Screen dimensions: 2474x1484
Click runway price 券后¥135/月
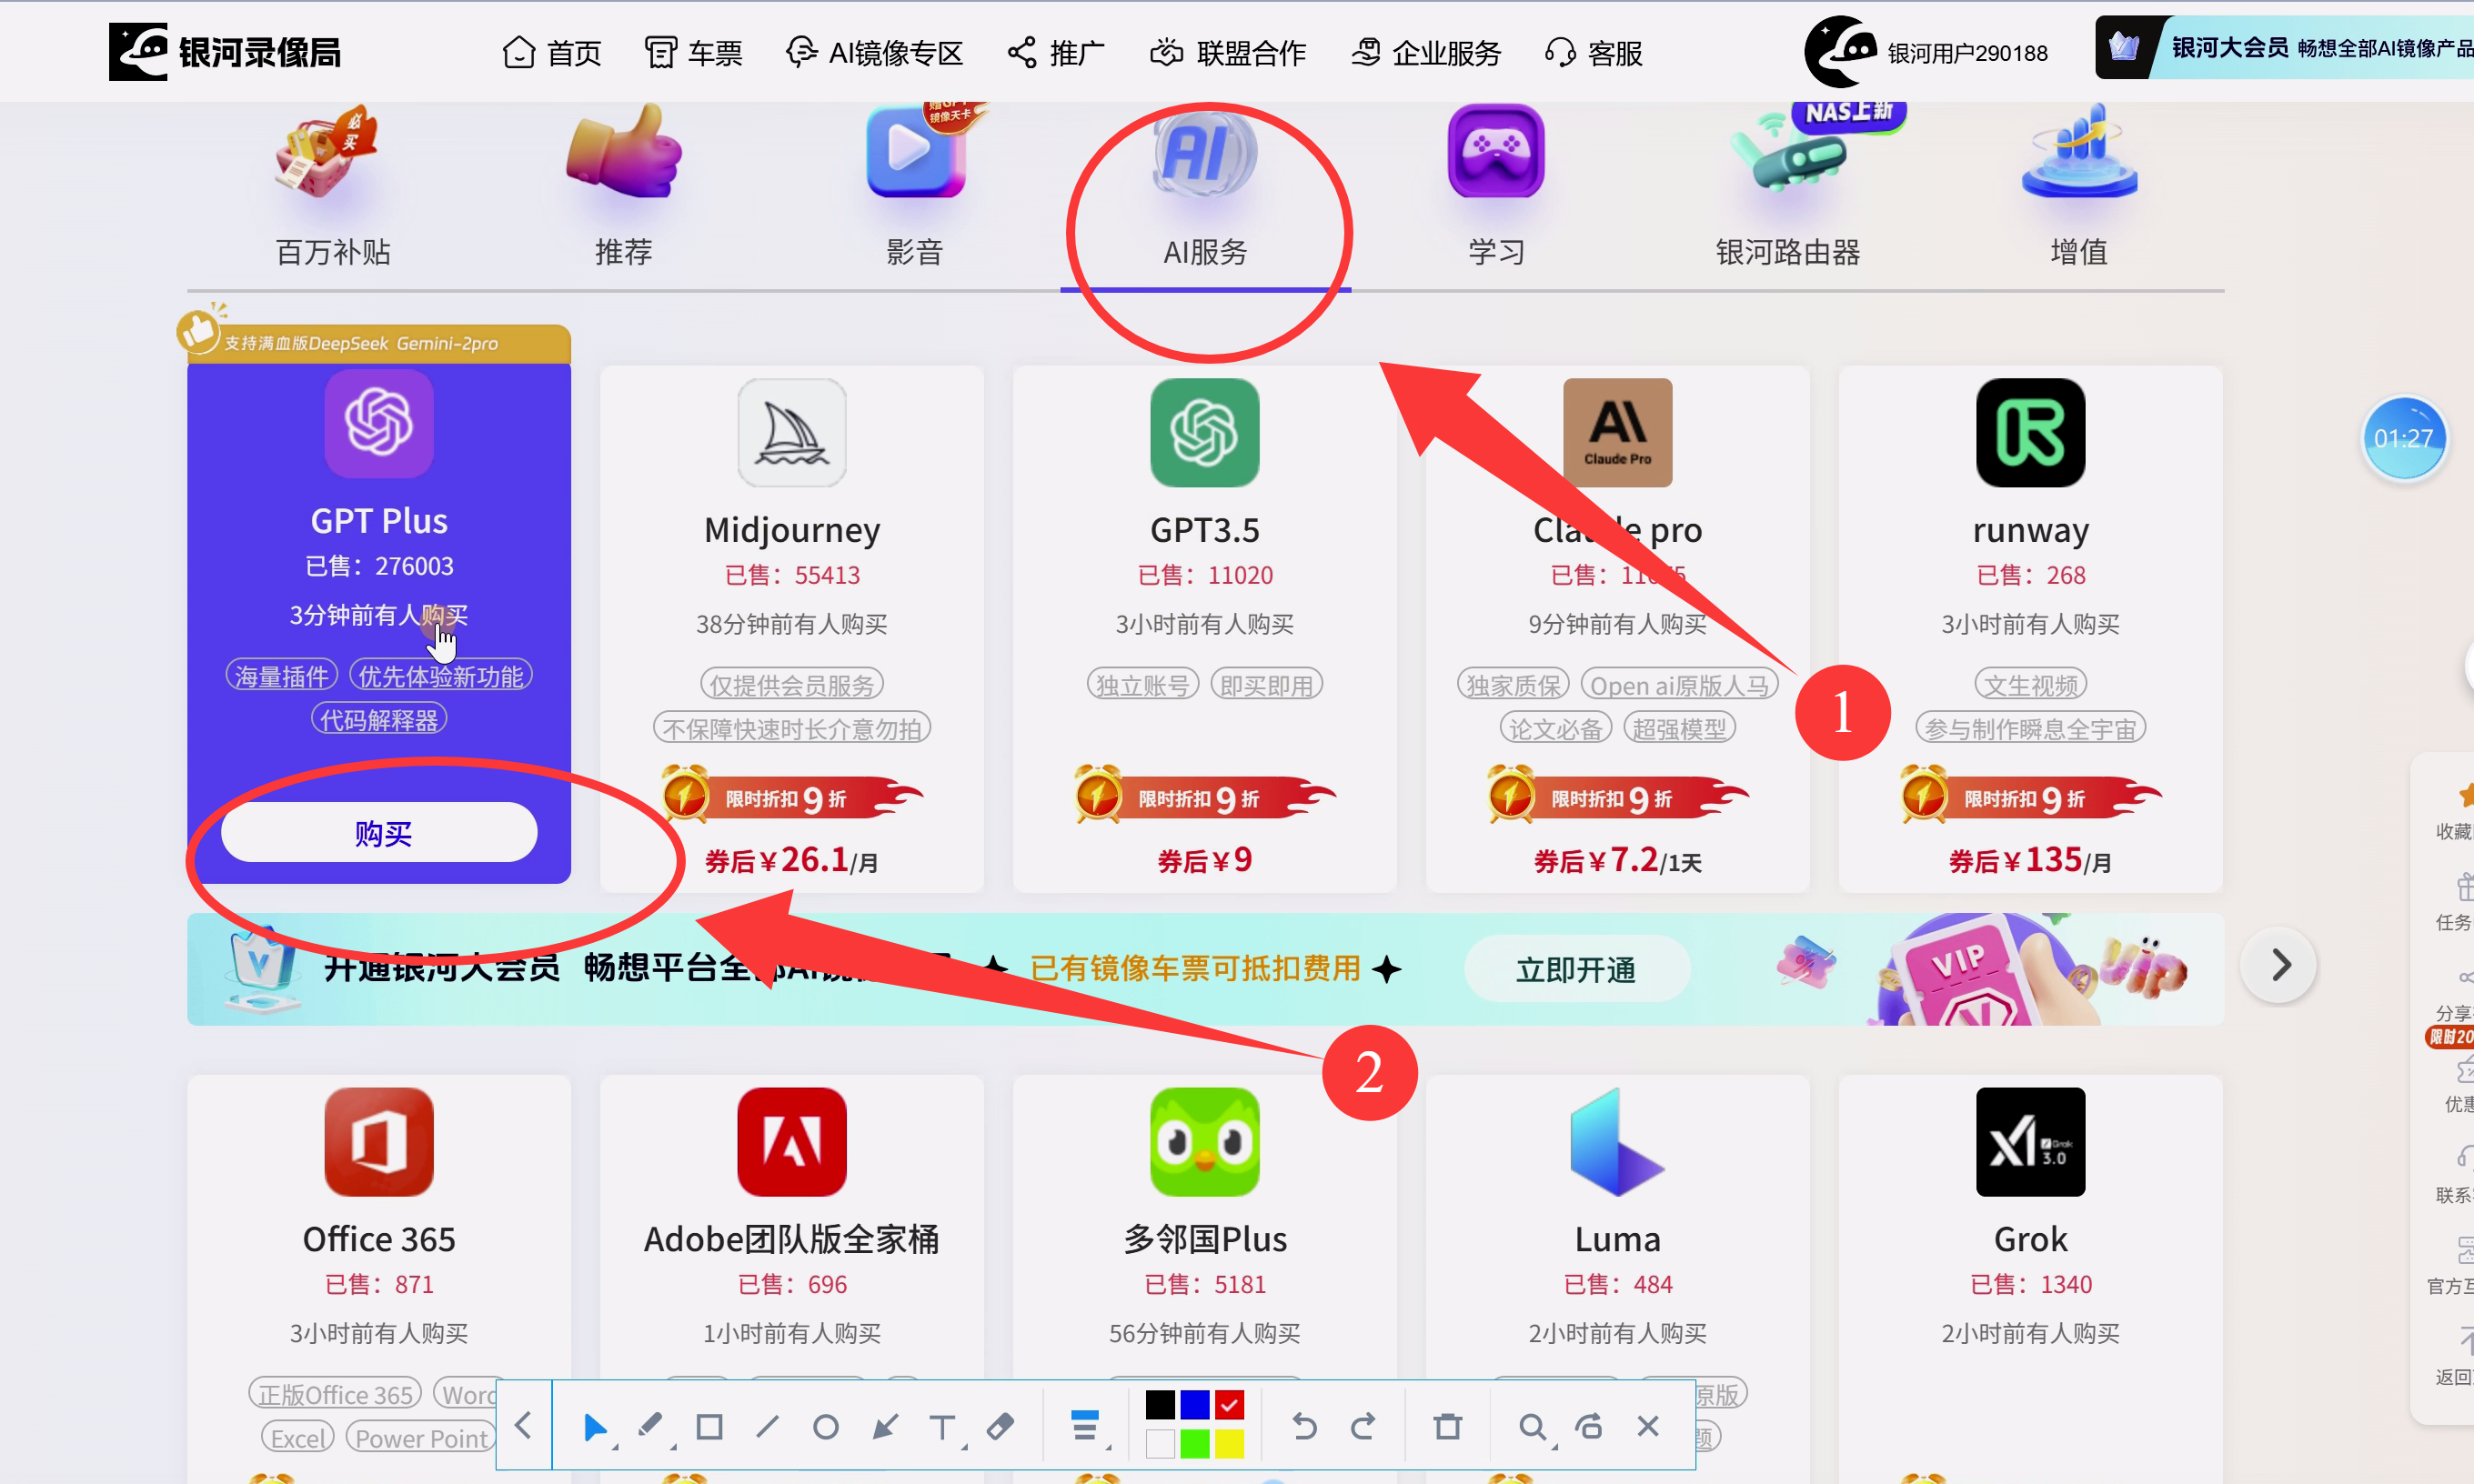[x=2030, y=860]
